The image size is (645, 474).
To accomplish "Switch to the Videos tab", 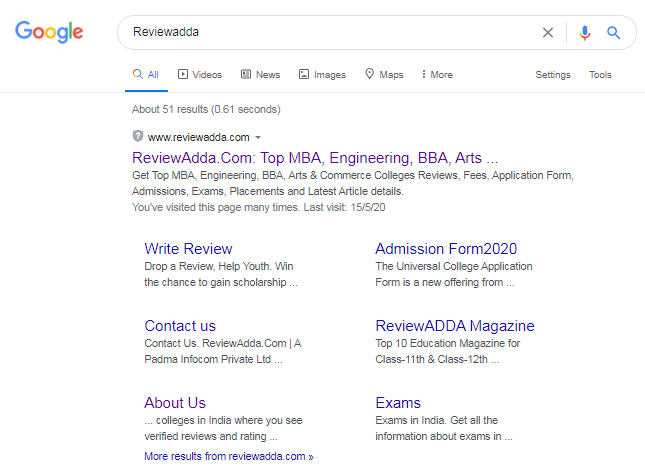I will click(x=200, y=75).
